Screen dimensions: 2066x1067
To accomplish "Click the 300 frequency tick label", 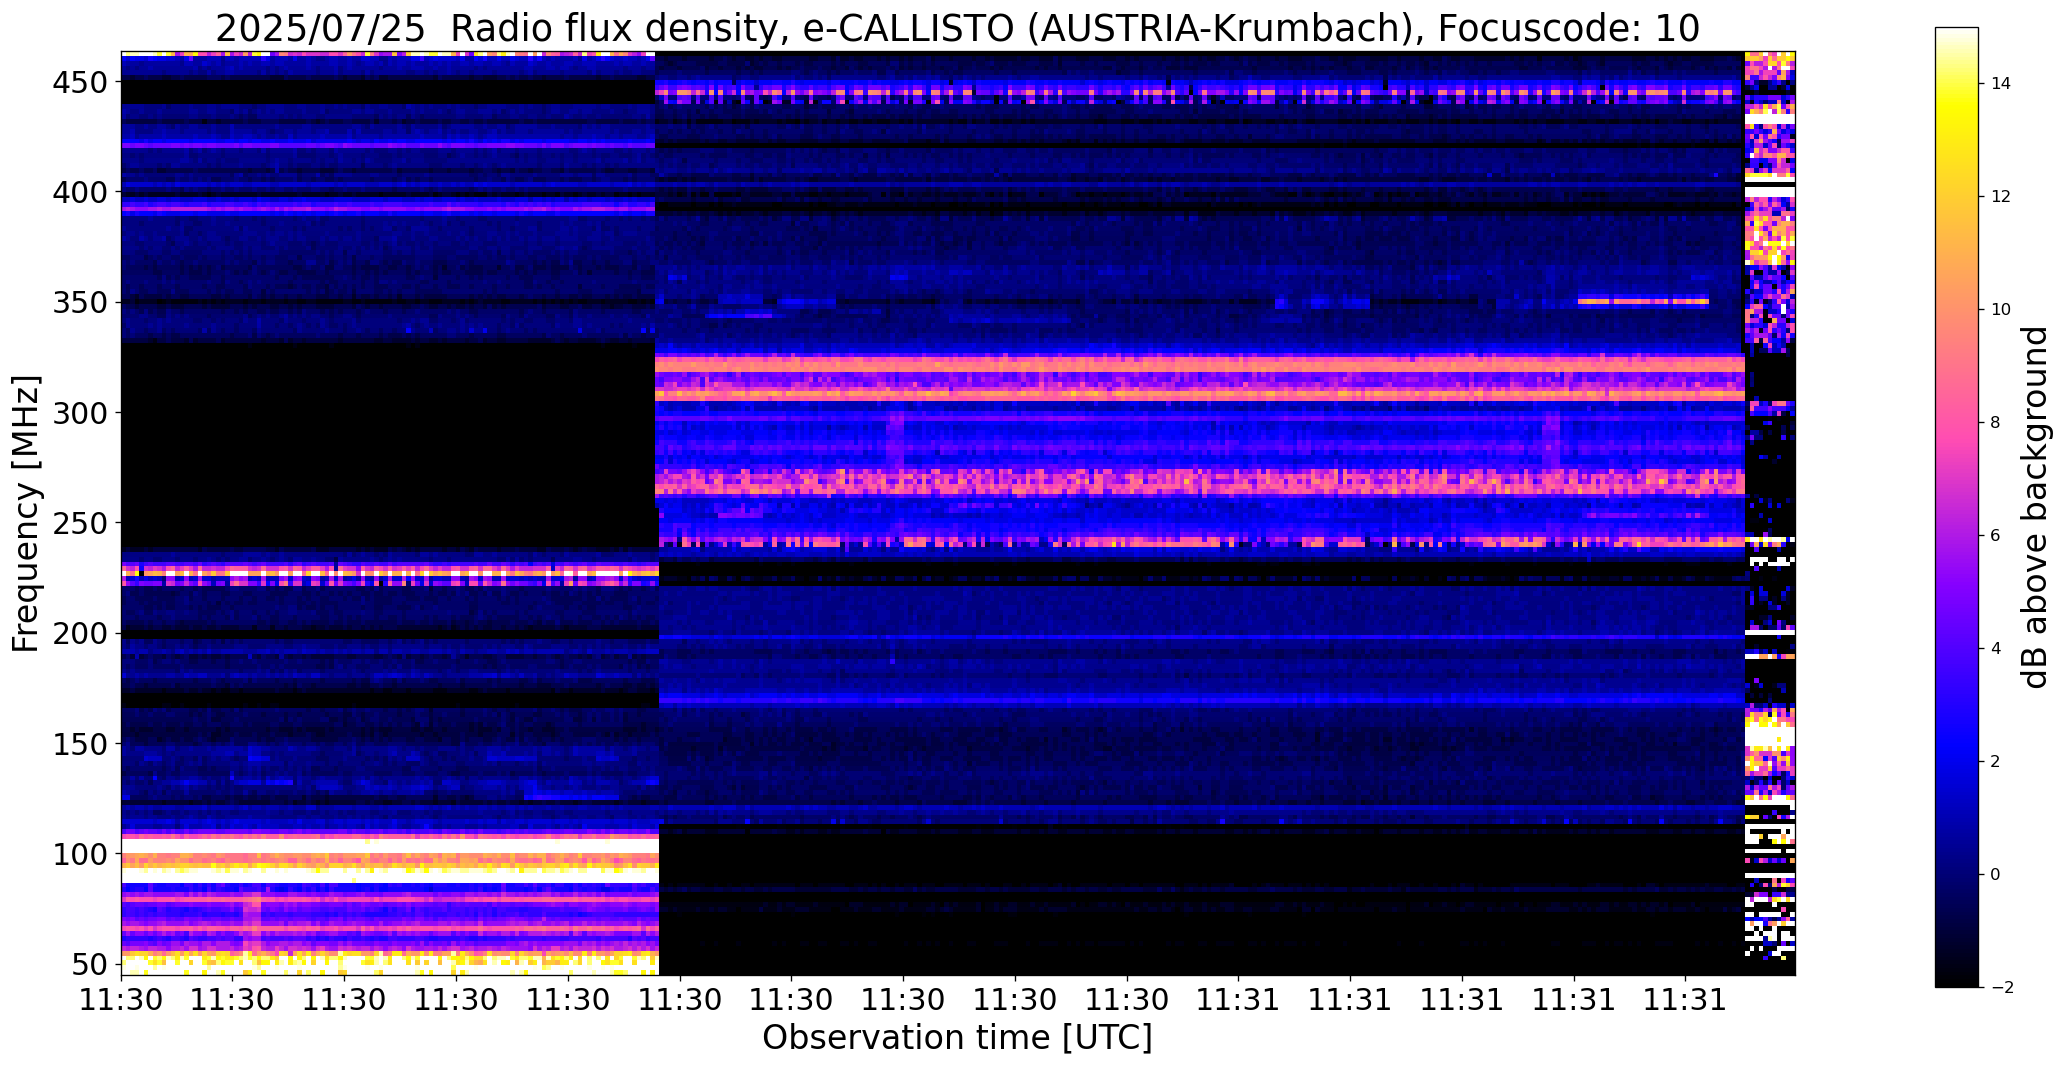I will tap(78, 412).
